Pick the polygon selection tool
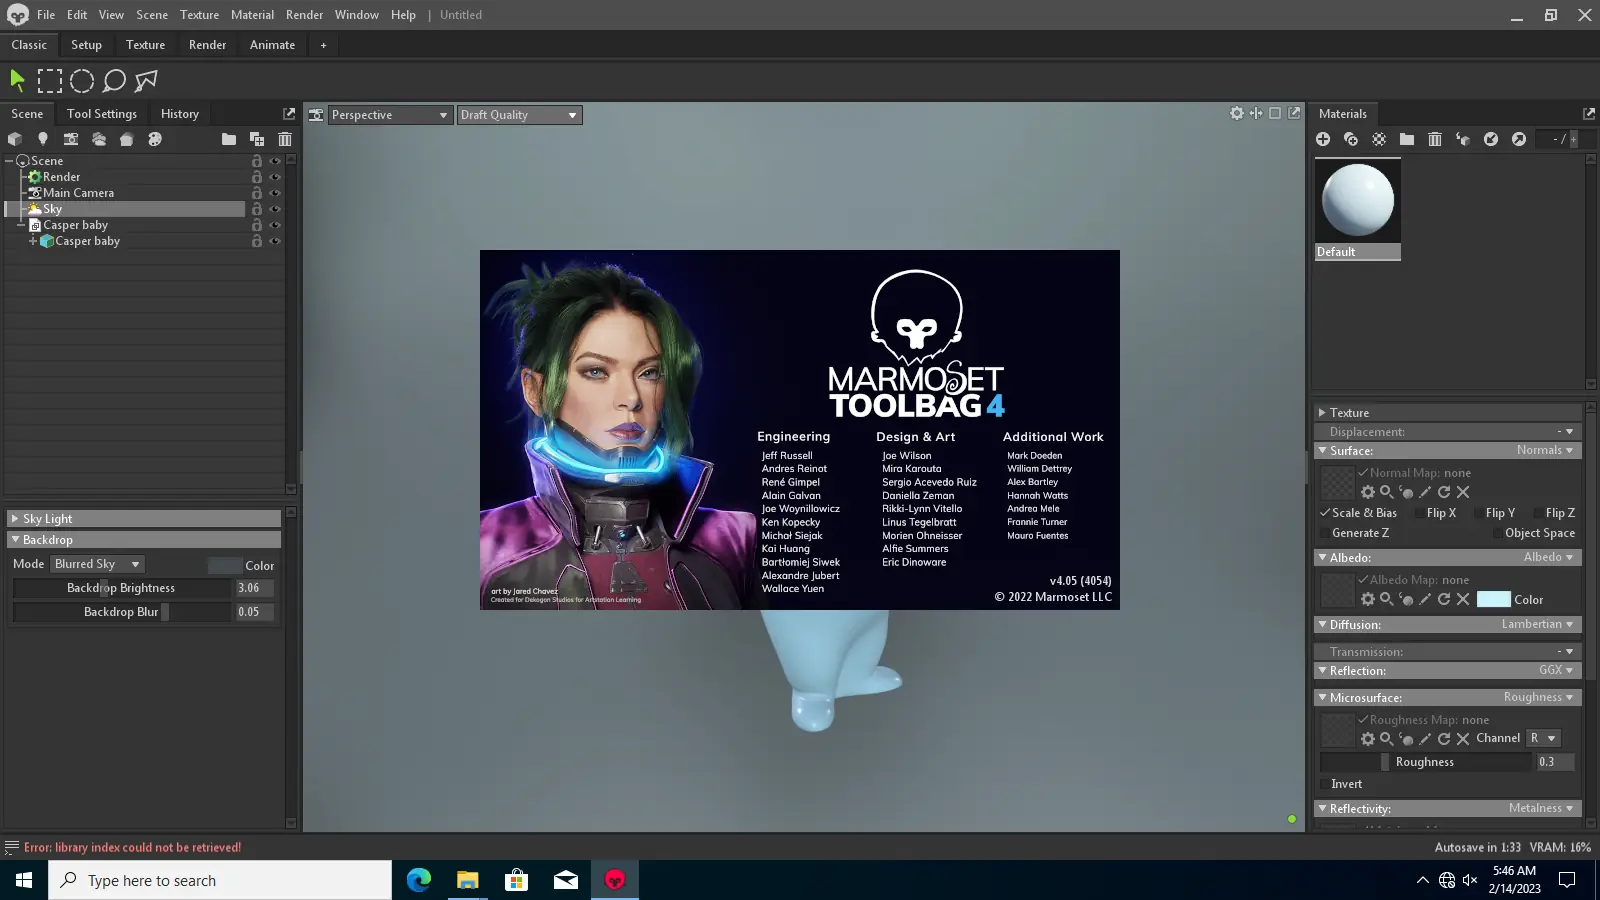The width and height of the screenshot is (1600, 900). (147, 81)
